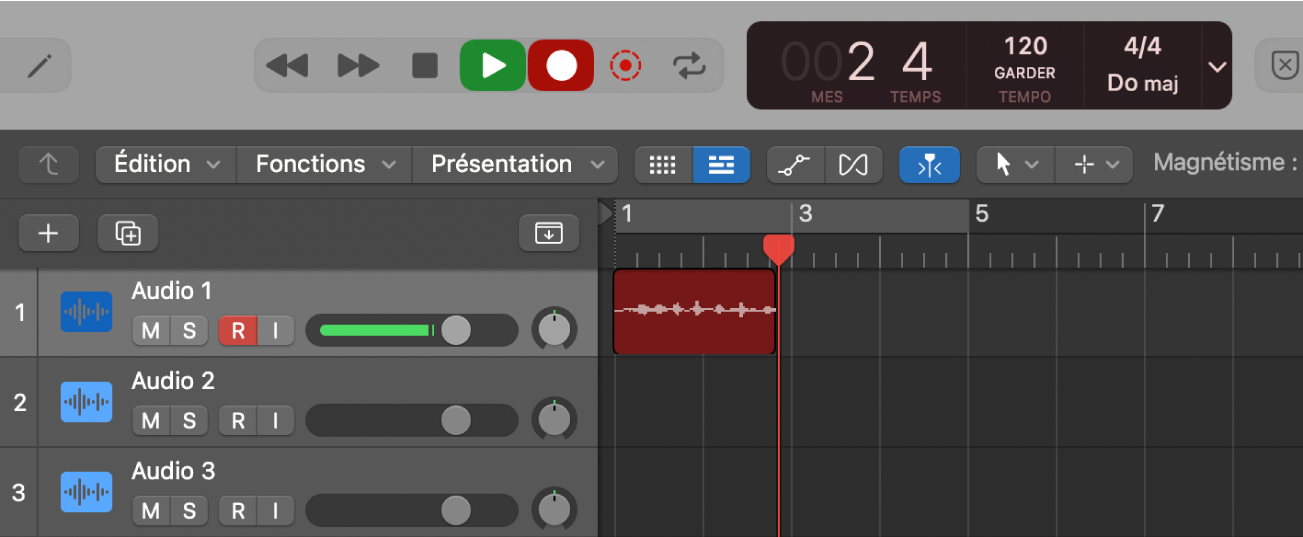Switch to grid view icon
Screen dimensions: 1303x537
click(663, 165)
